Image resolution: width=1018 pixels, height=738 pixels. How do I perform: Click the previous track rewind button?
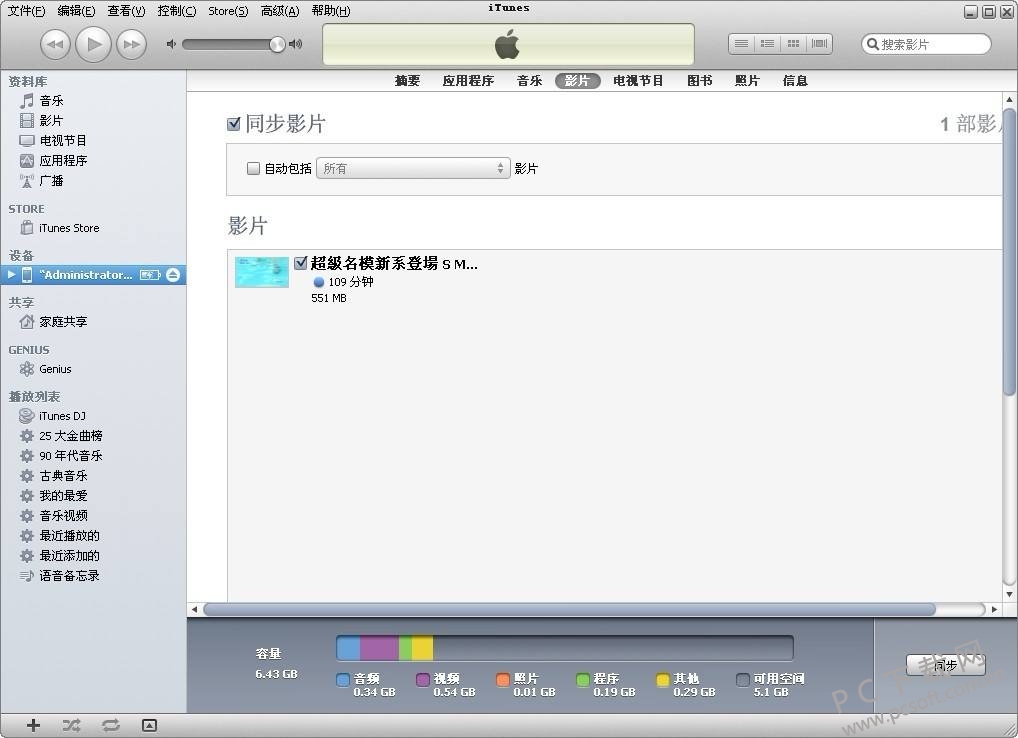point(55,45)
